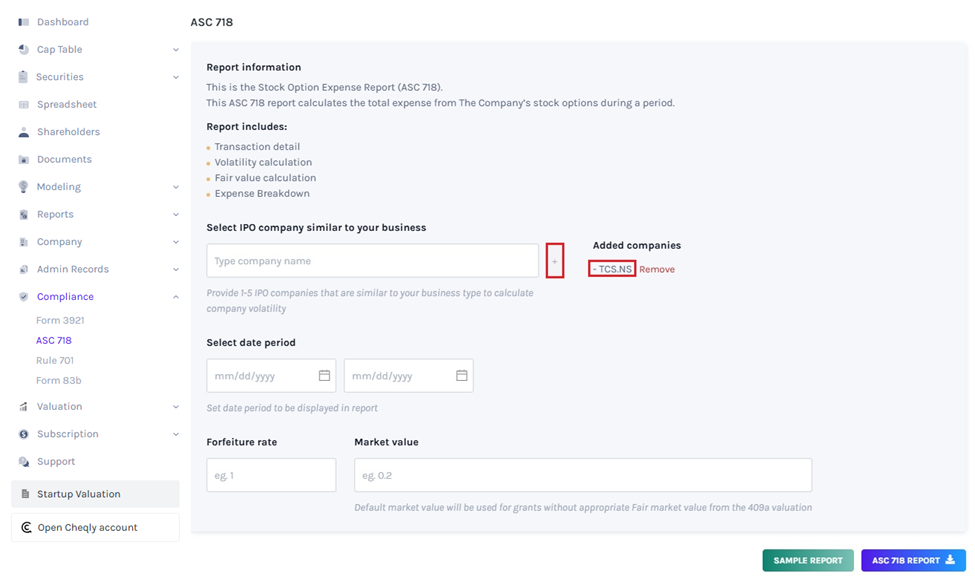Click the Shareholders person icon
The height and width of the screenshot is (579, 975).
(x=23, y=132)
